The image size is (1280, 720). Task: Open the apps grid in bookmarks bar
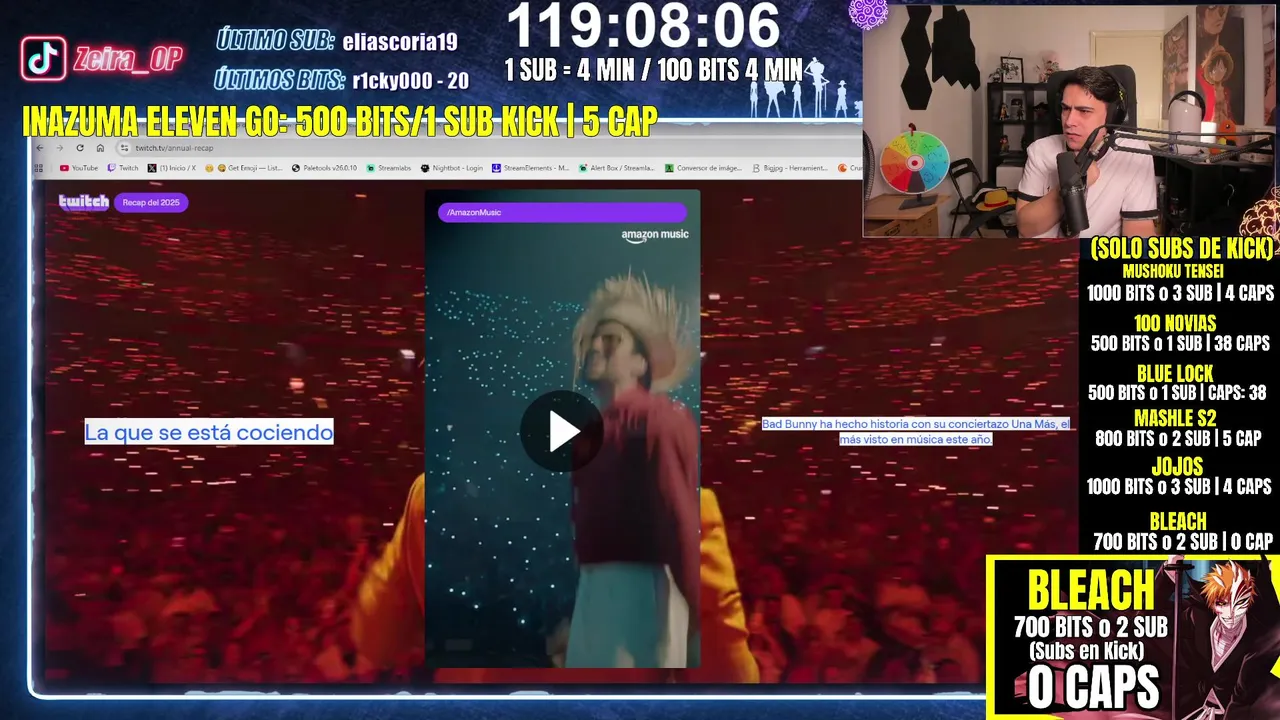(x=41, y=168)
